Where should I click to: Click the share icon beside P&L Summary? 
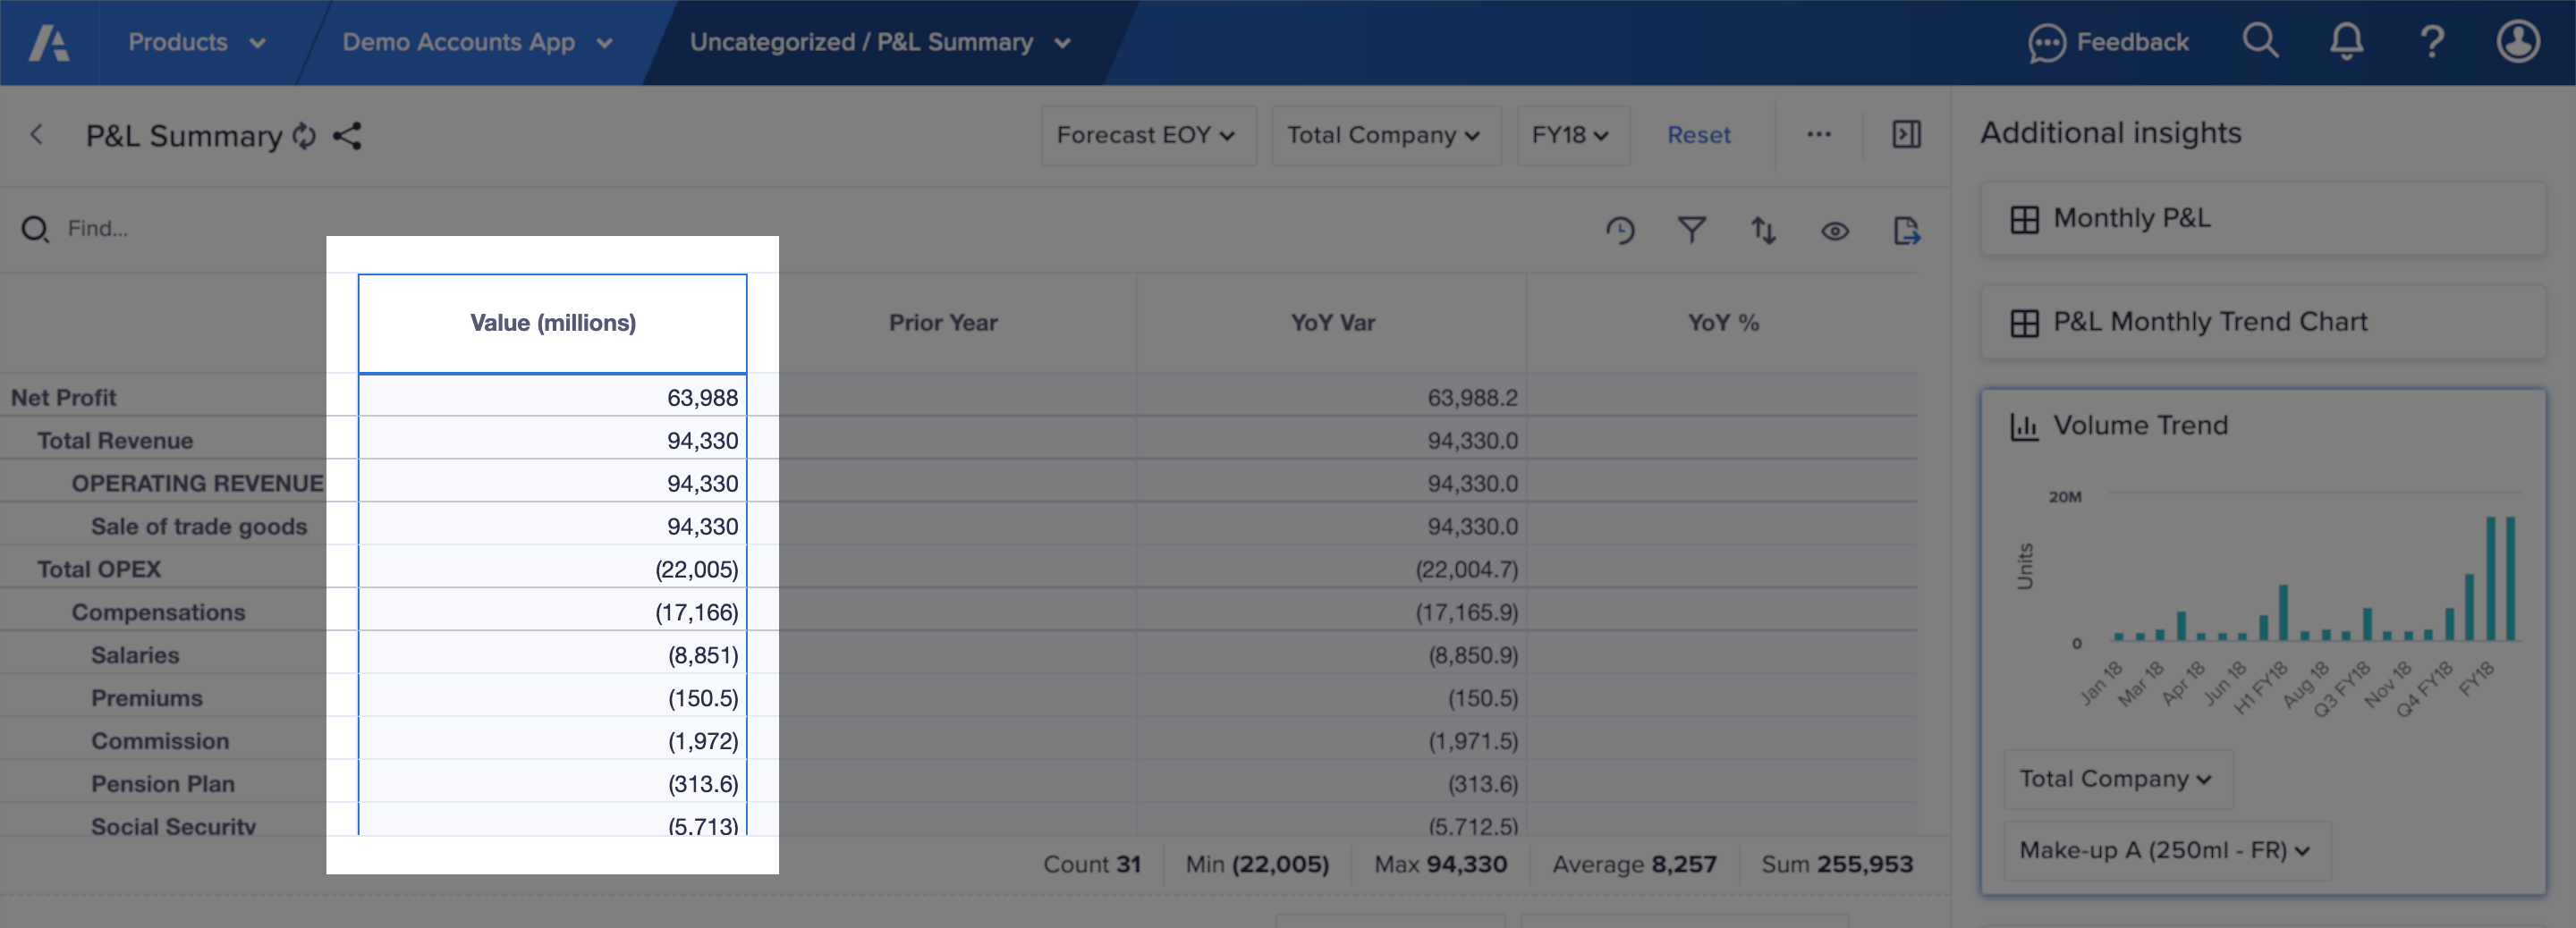pyautogui.click(x=347, y=136)
